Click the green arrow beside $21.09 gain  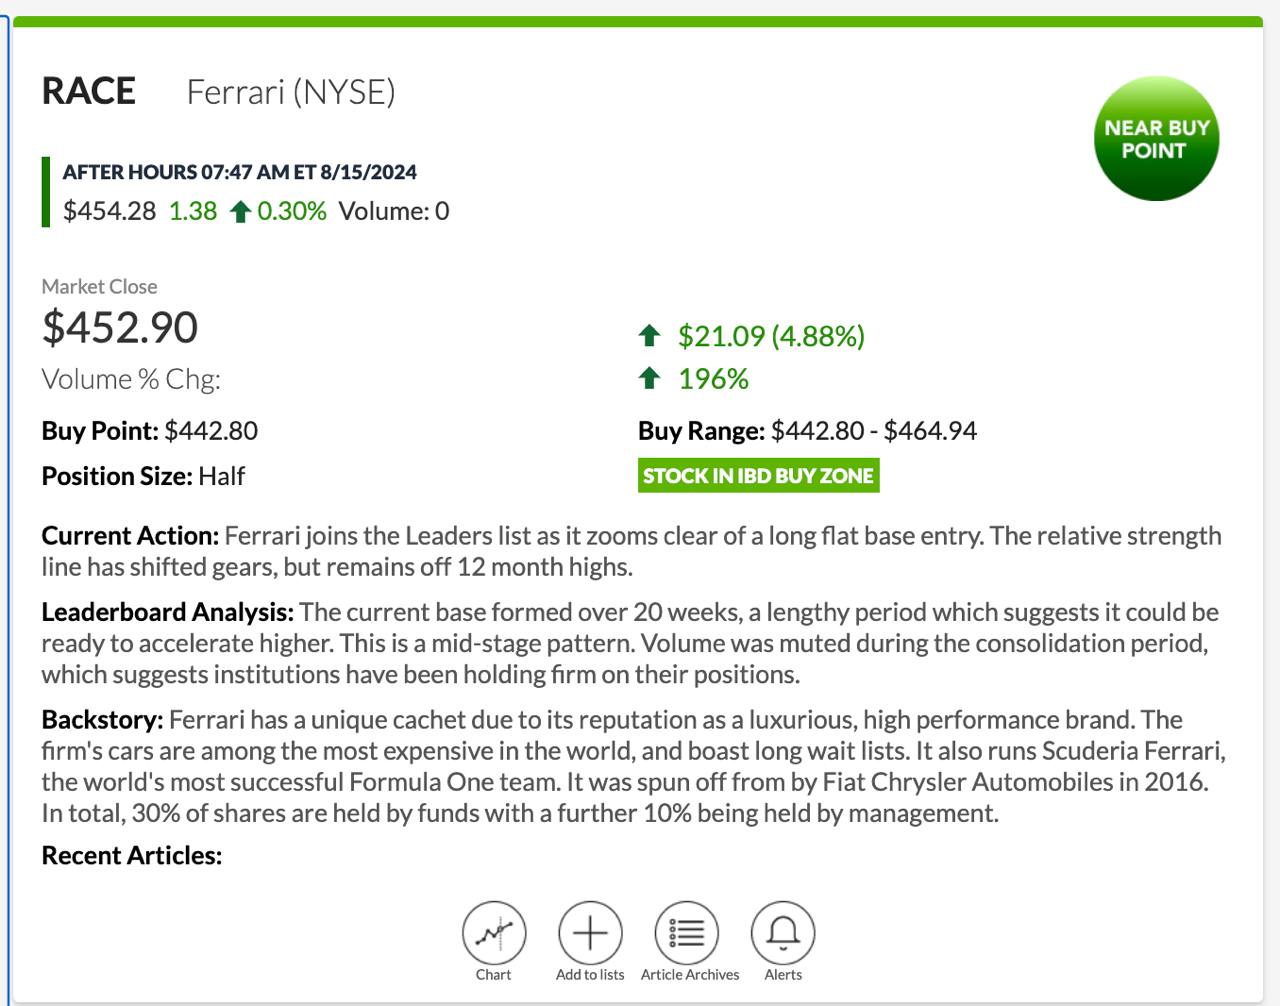(650, 336)
